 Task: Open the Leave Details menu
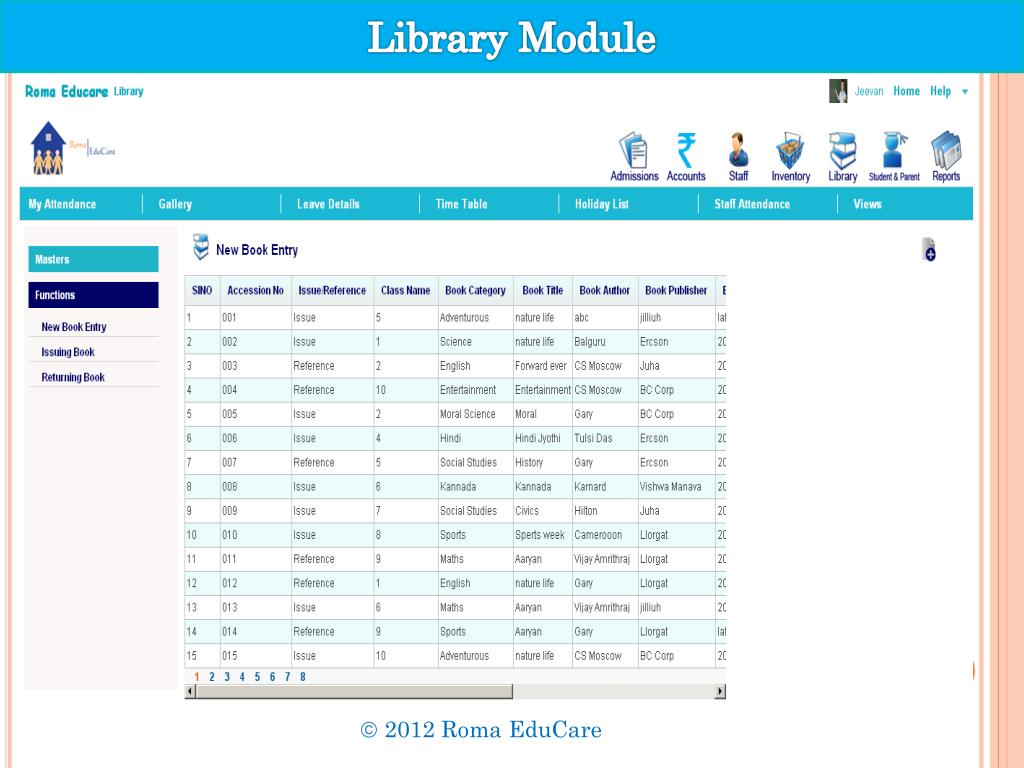coord(328,204)
